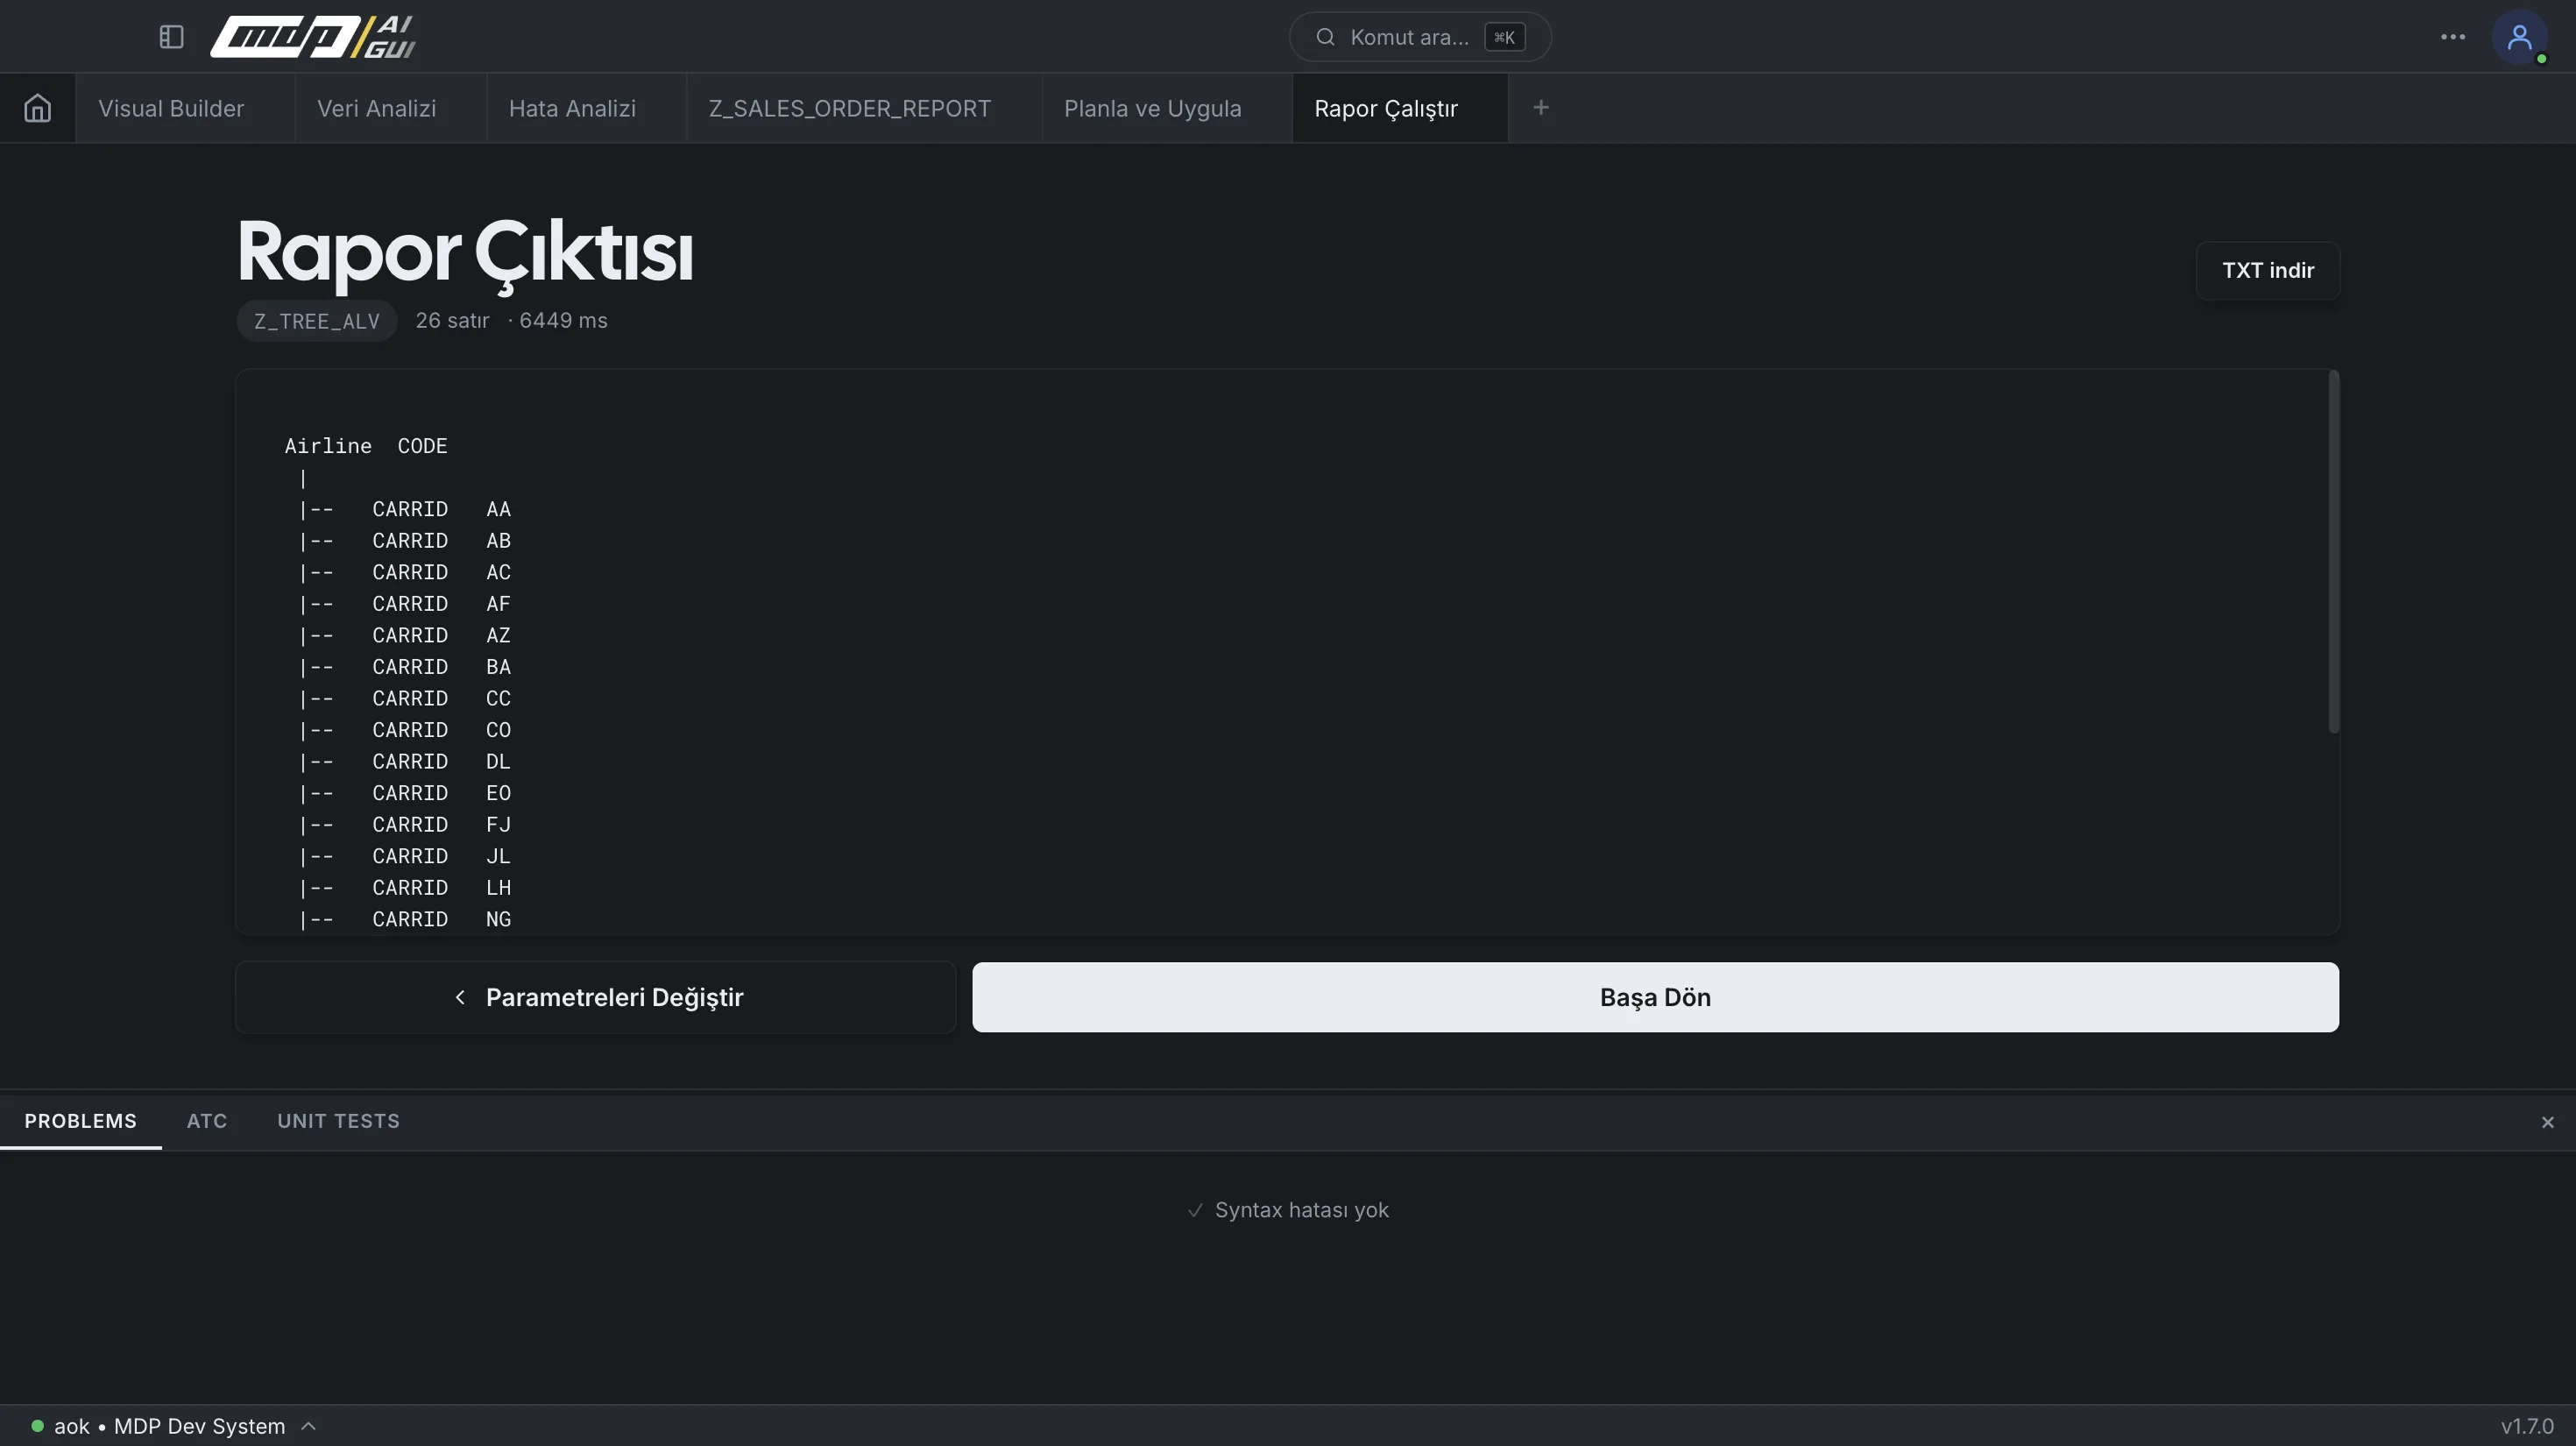Screen dimensions: 2576x1446
Task: Focus the Komut ara search field
Action: tap(1419, 37)
